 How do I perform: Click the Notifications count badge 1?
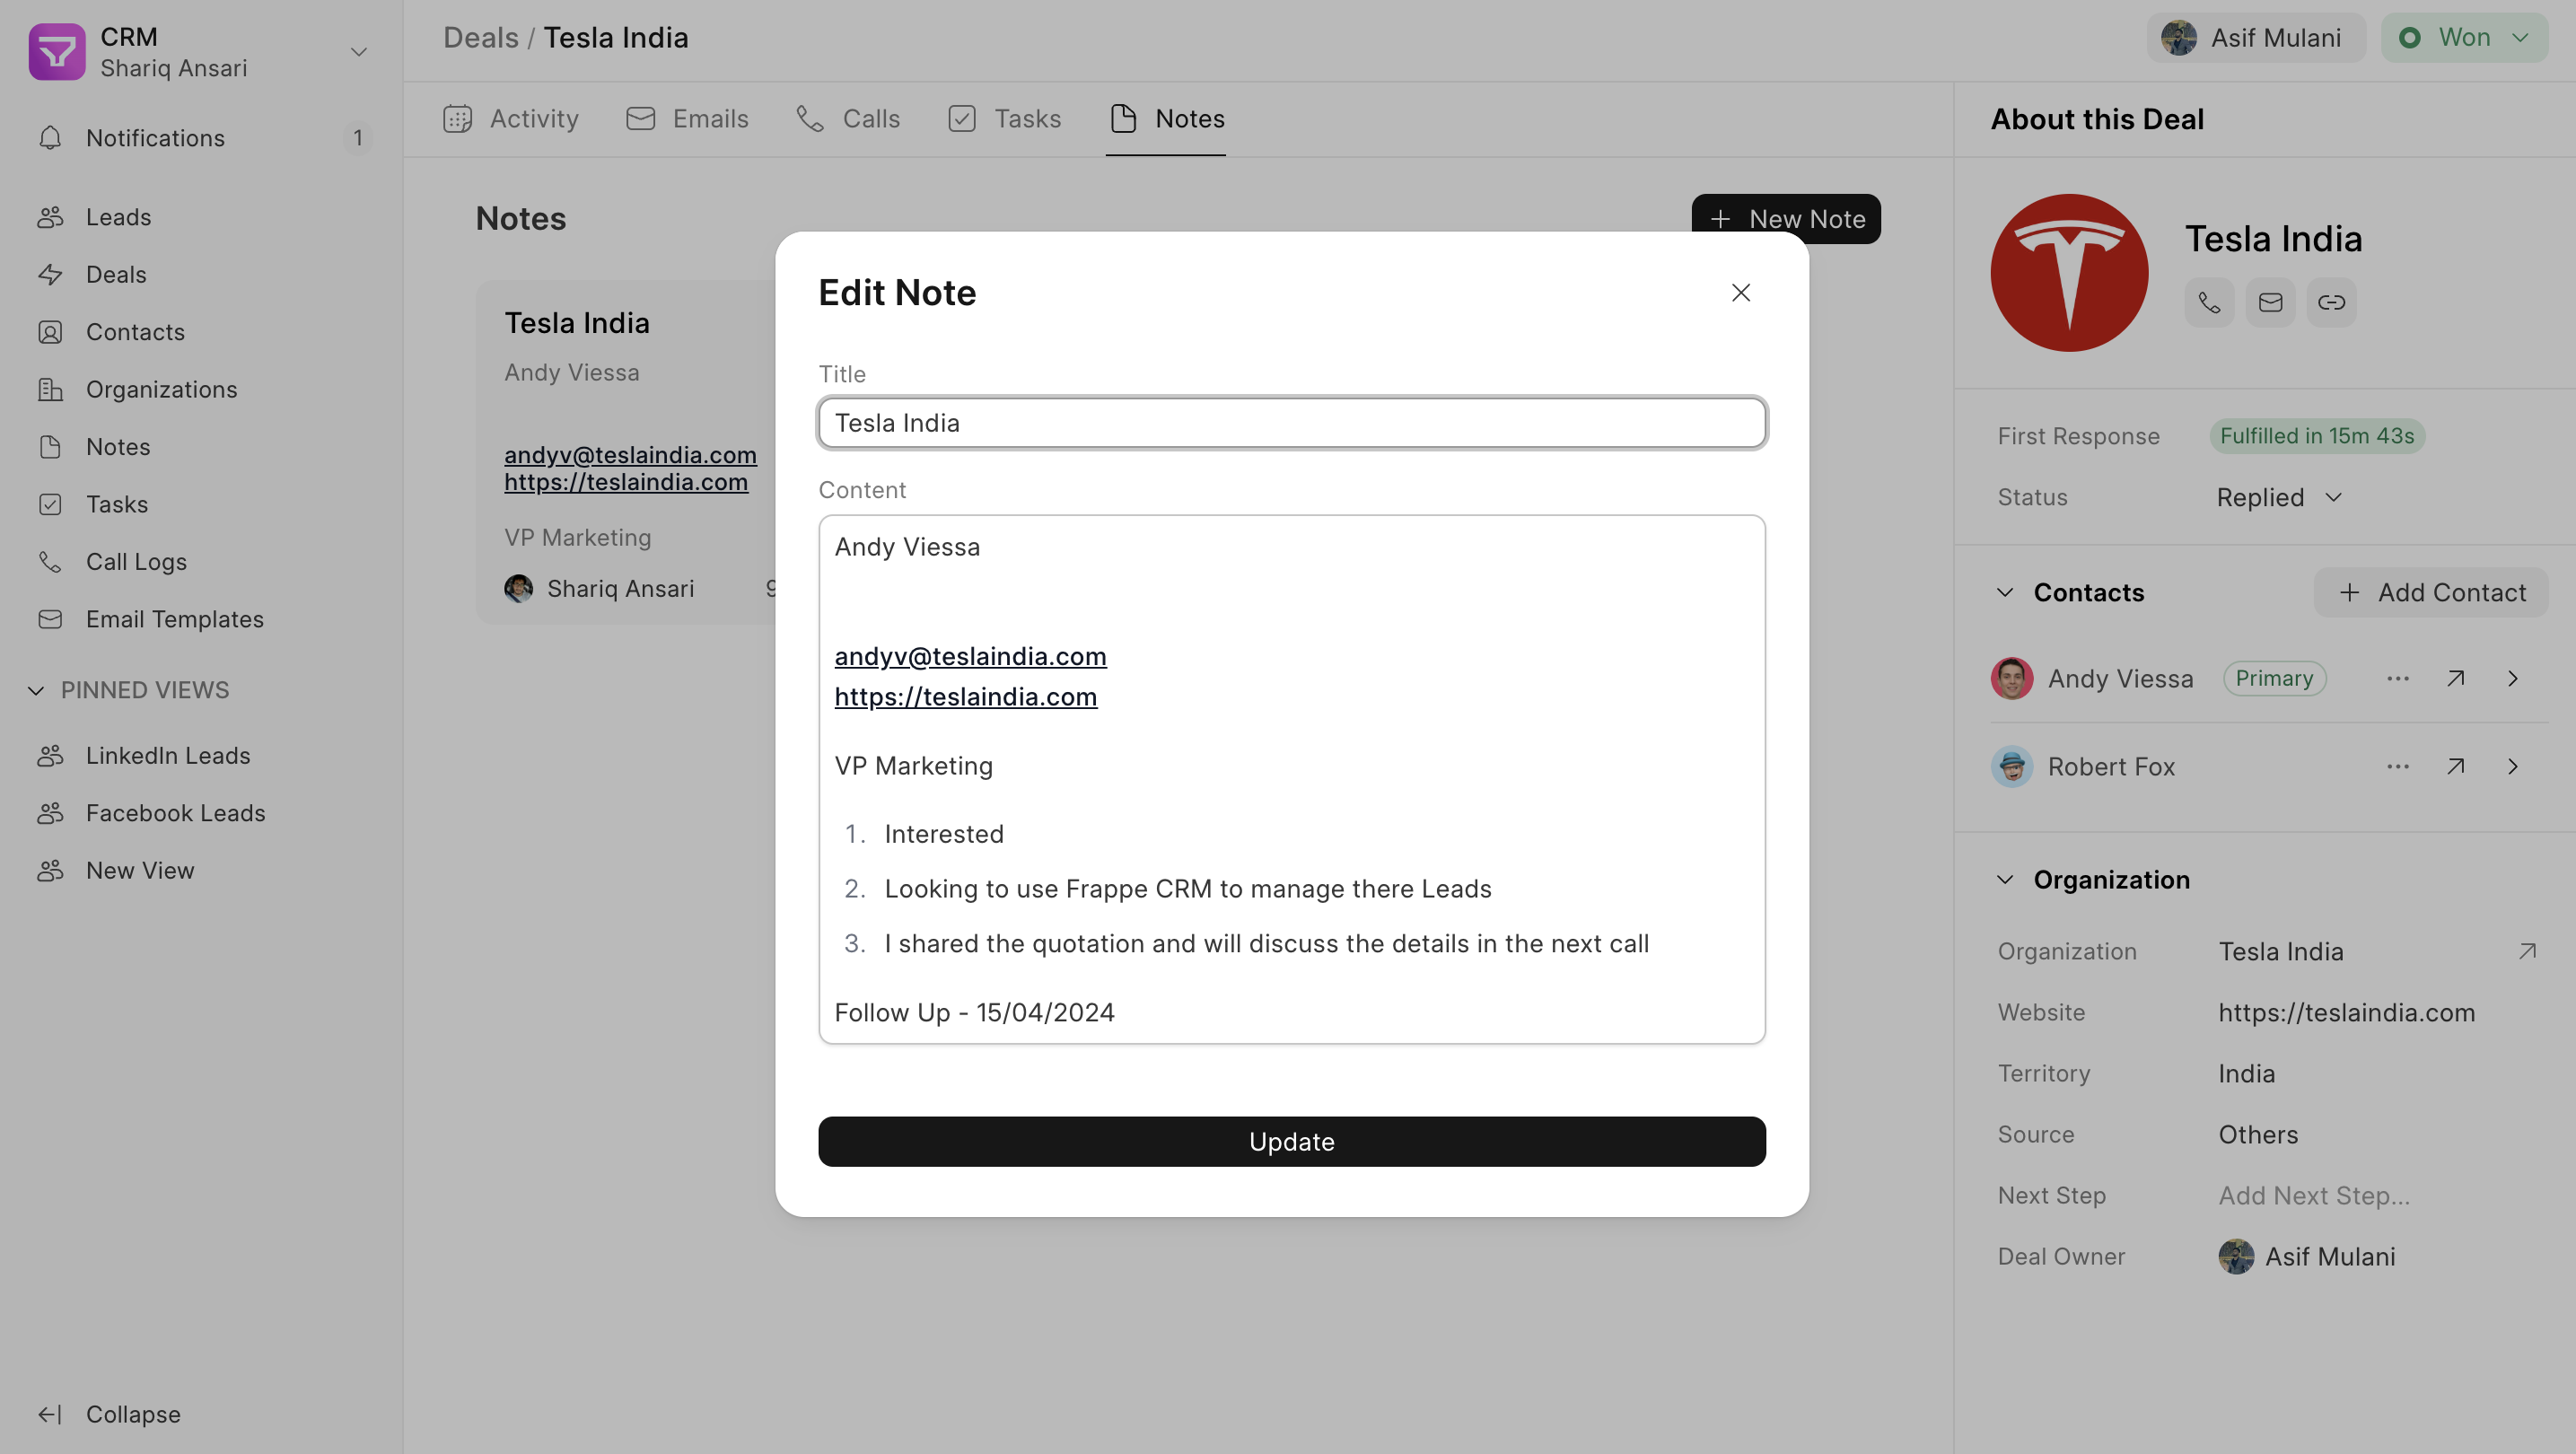pos(357,138)
